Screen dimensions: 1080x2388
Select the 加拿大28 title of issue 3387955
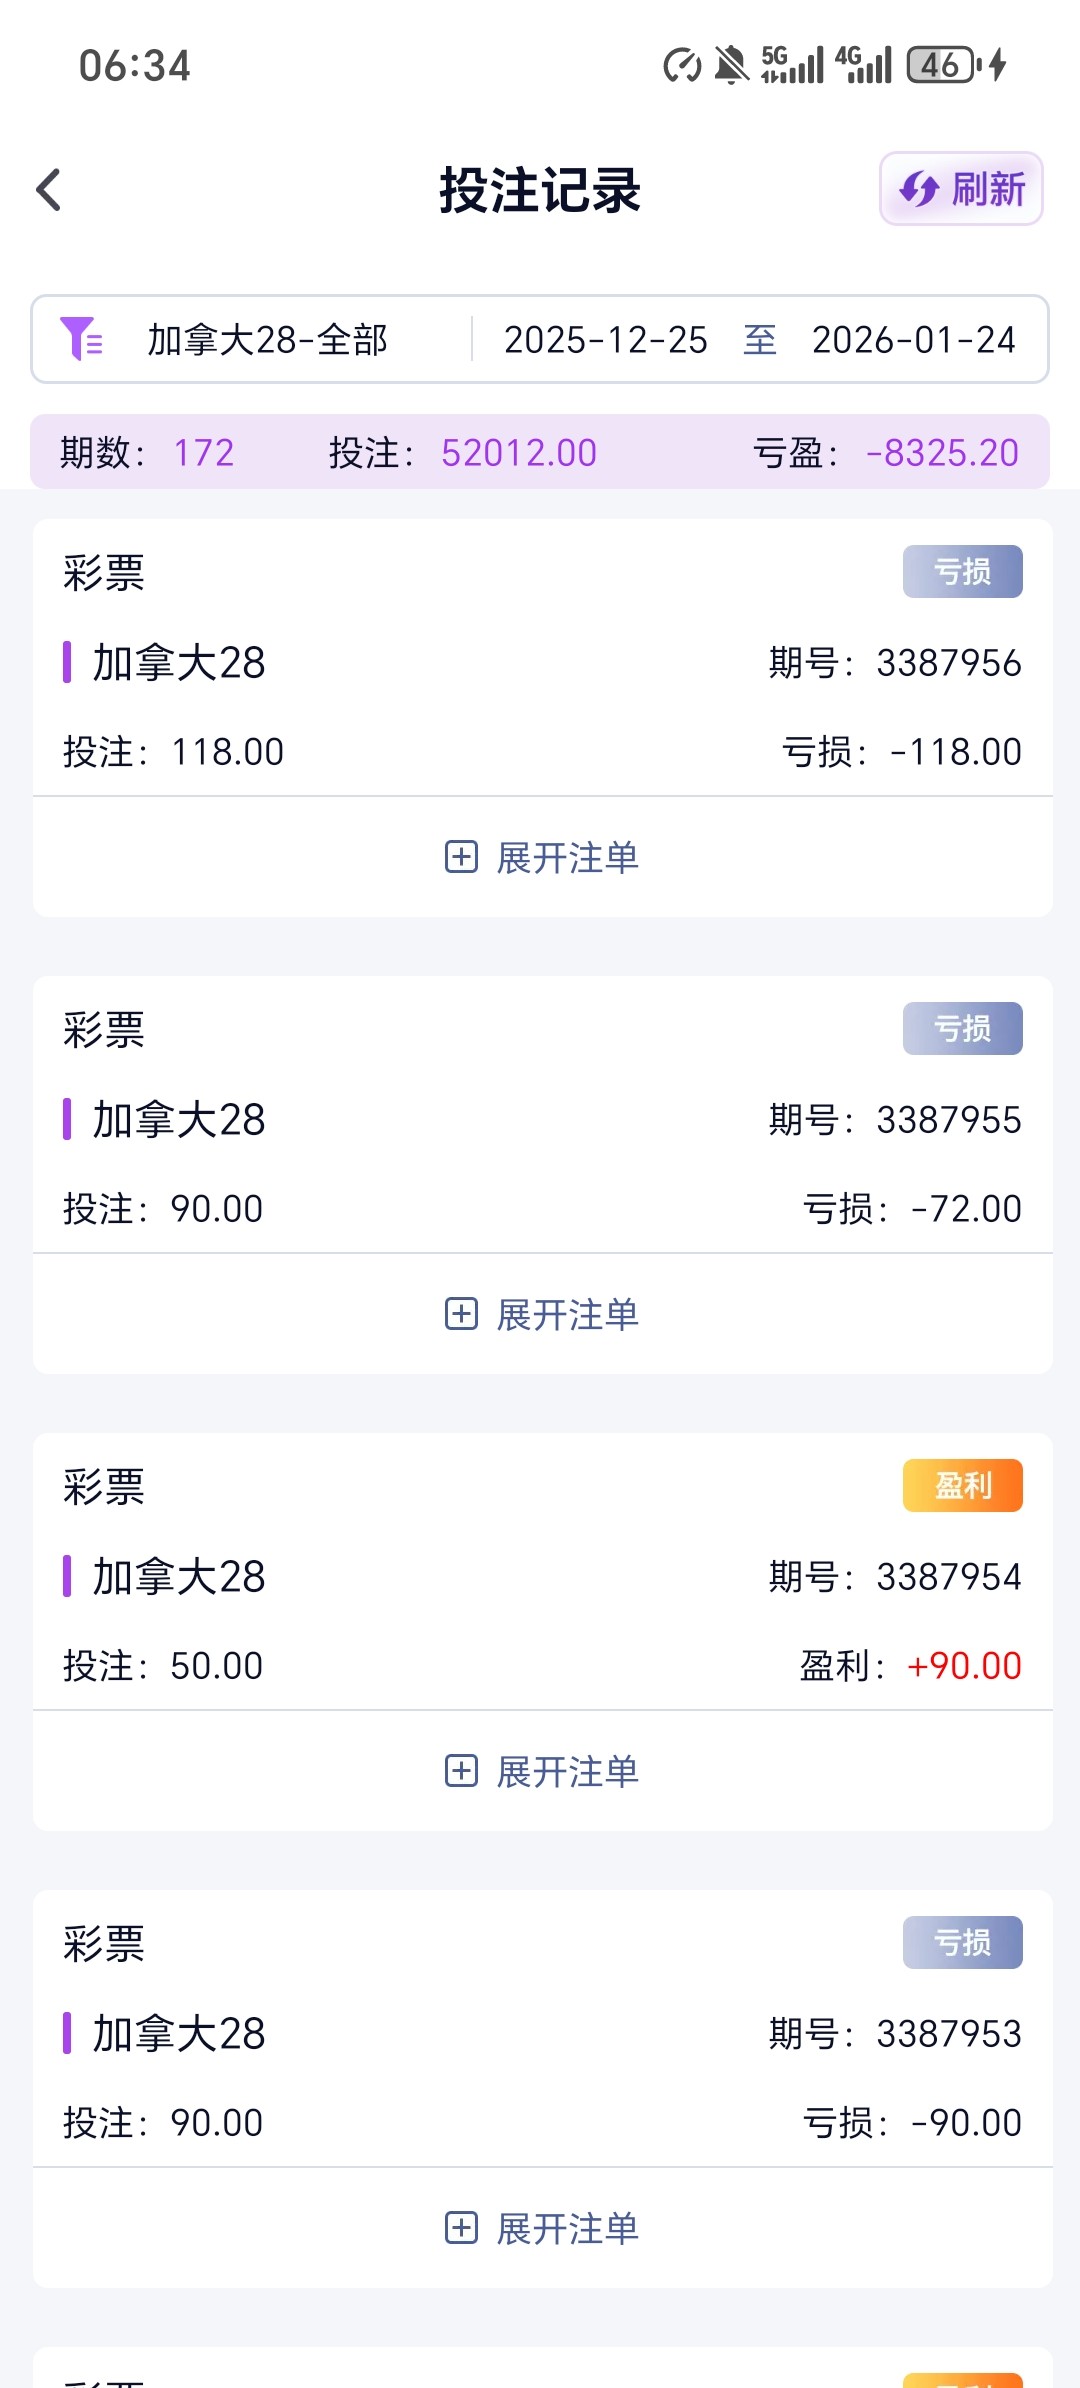click(x=178, y=1120)
